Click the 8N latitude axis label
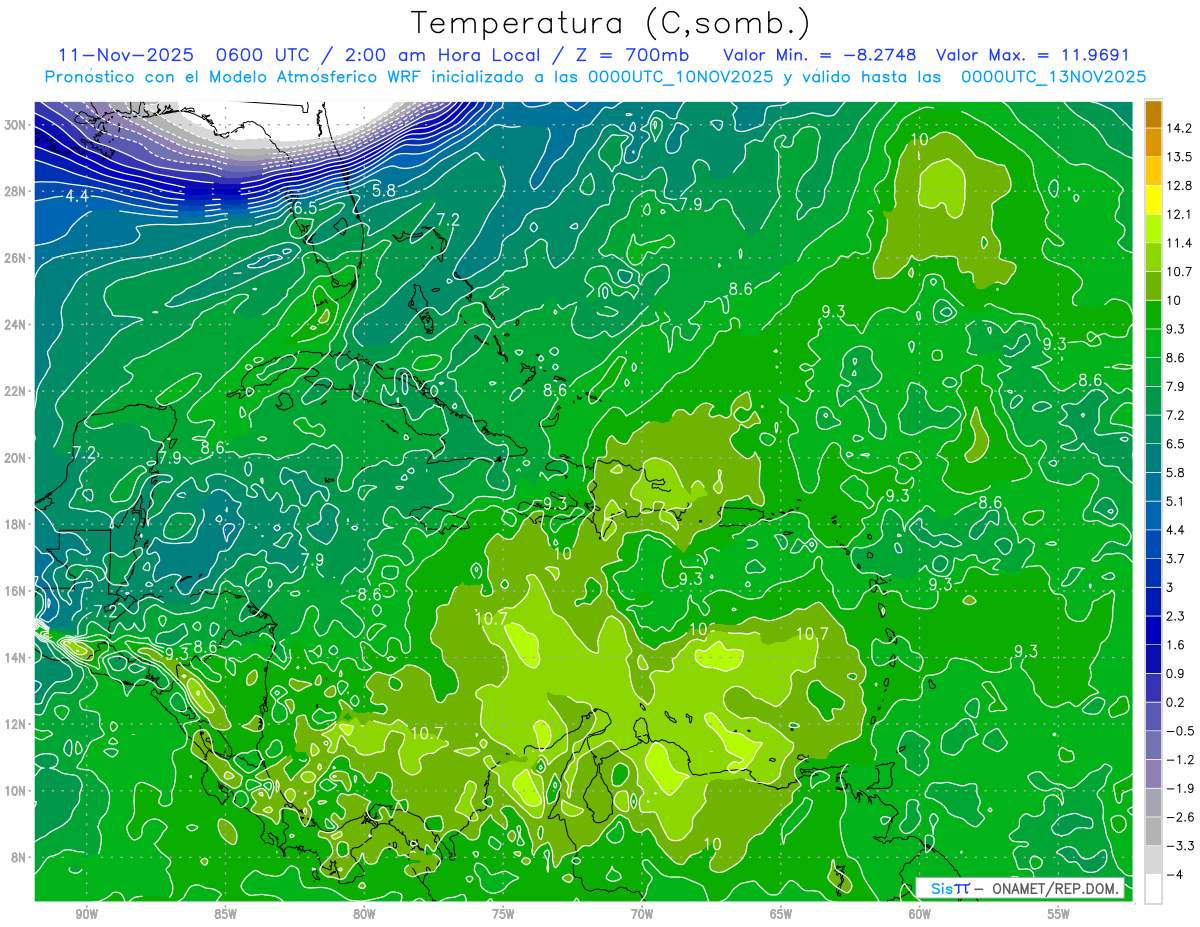 tap(20, 857)
